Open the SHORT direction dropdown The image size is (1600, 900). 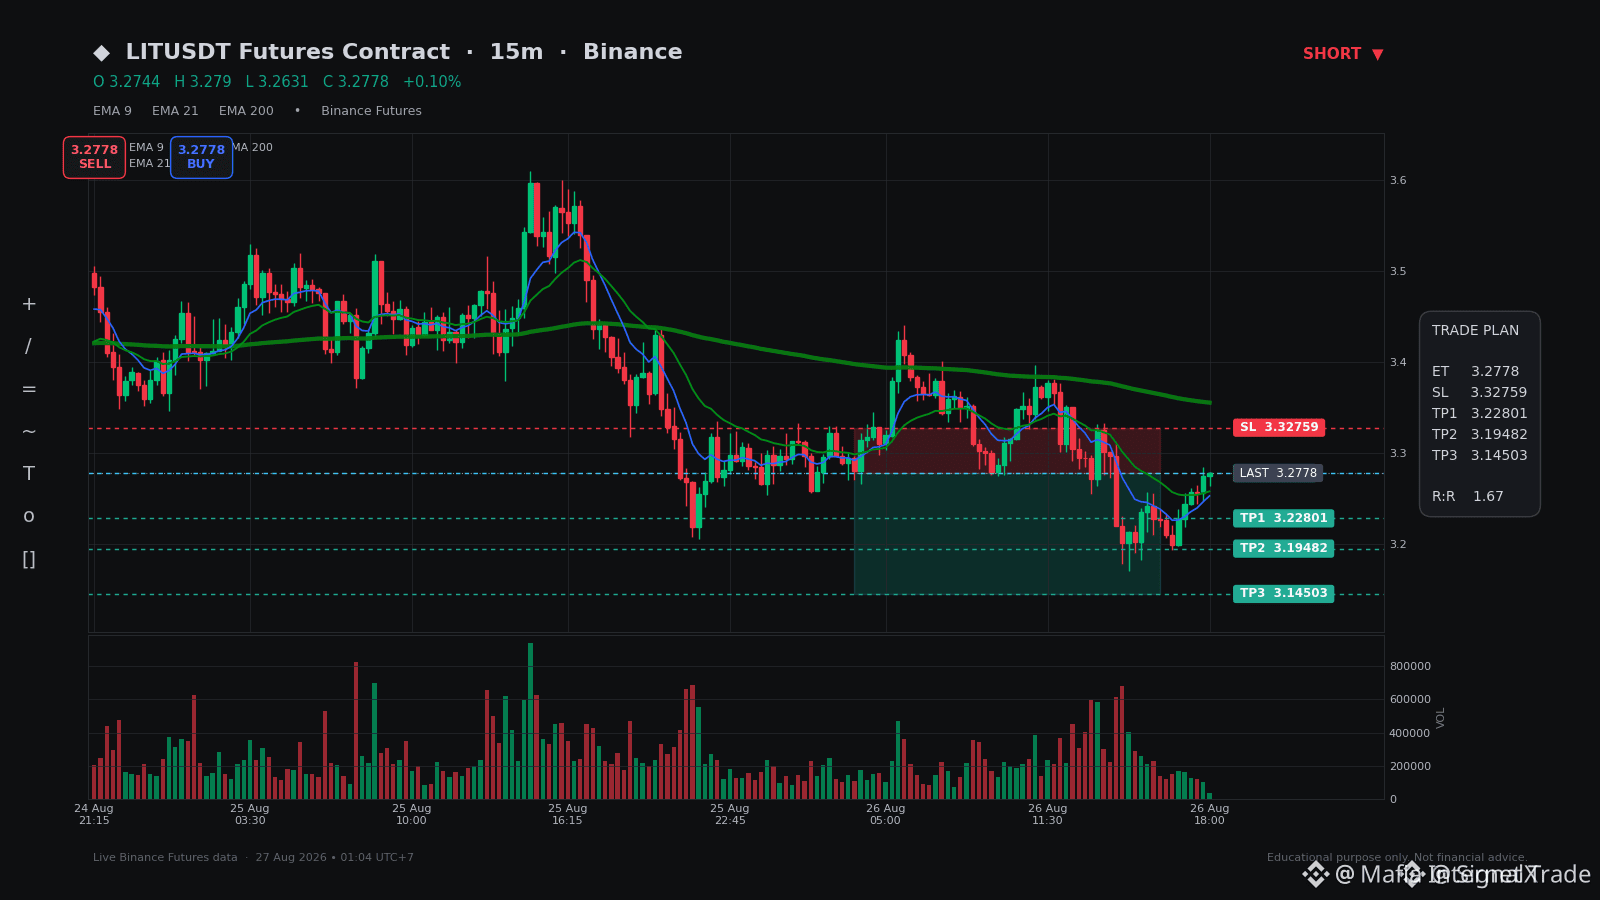[1343, 54]
